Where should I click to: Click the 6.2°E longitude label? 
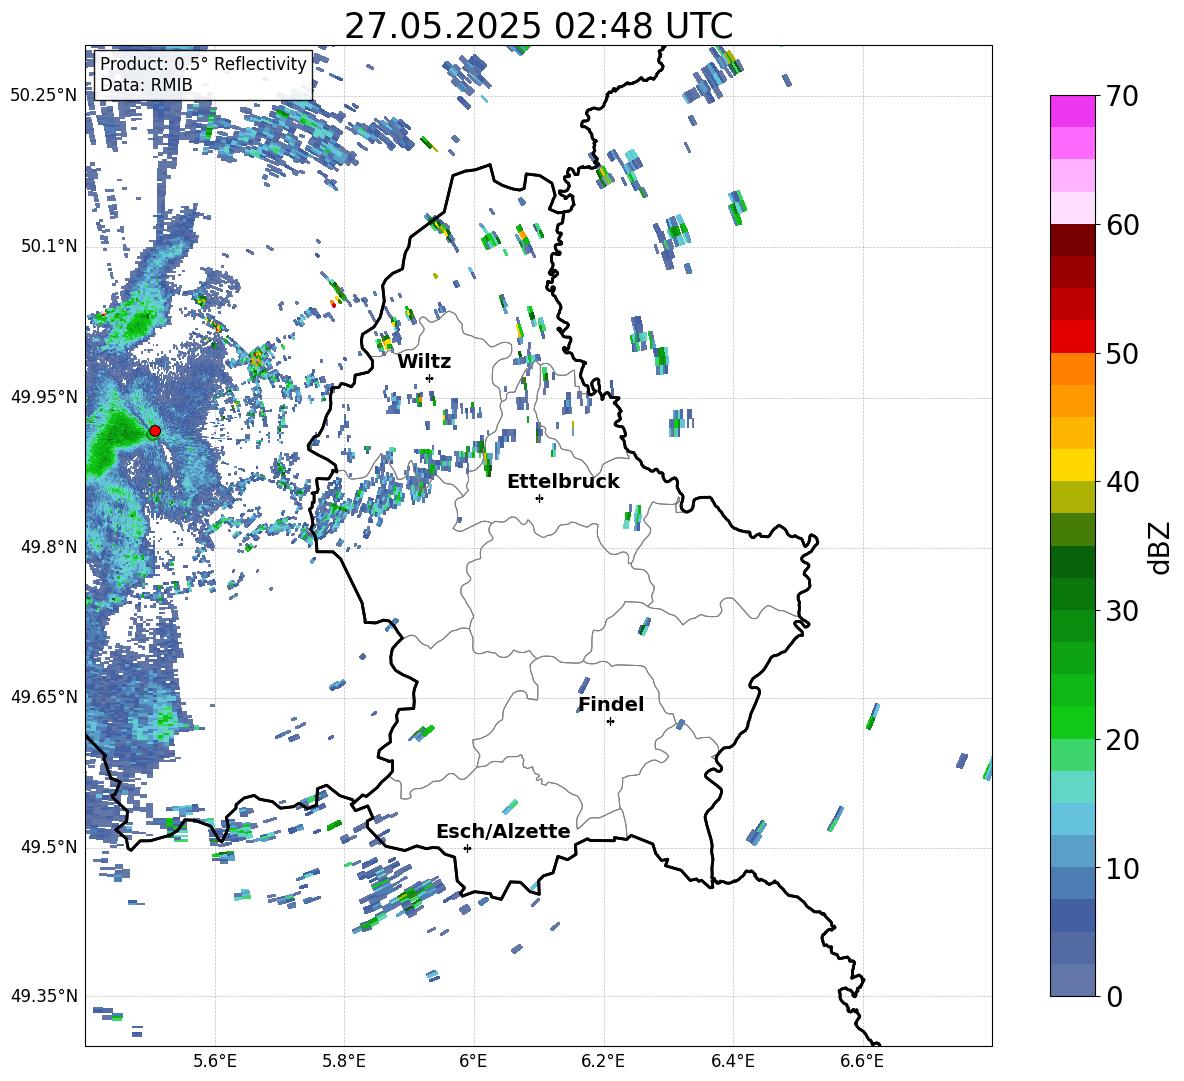pyautogui.click(x=603, y=1062)
